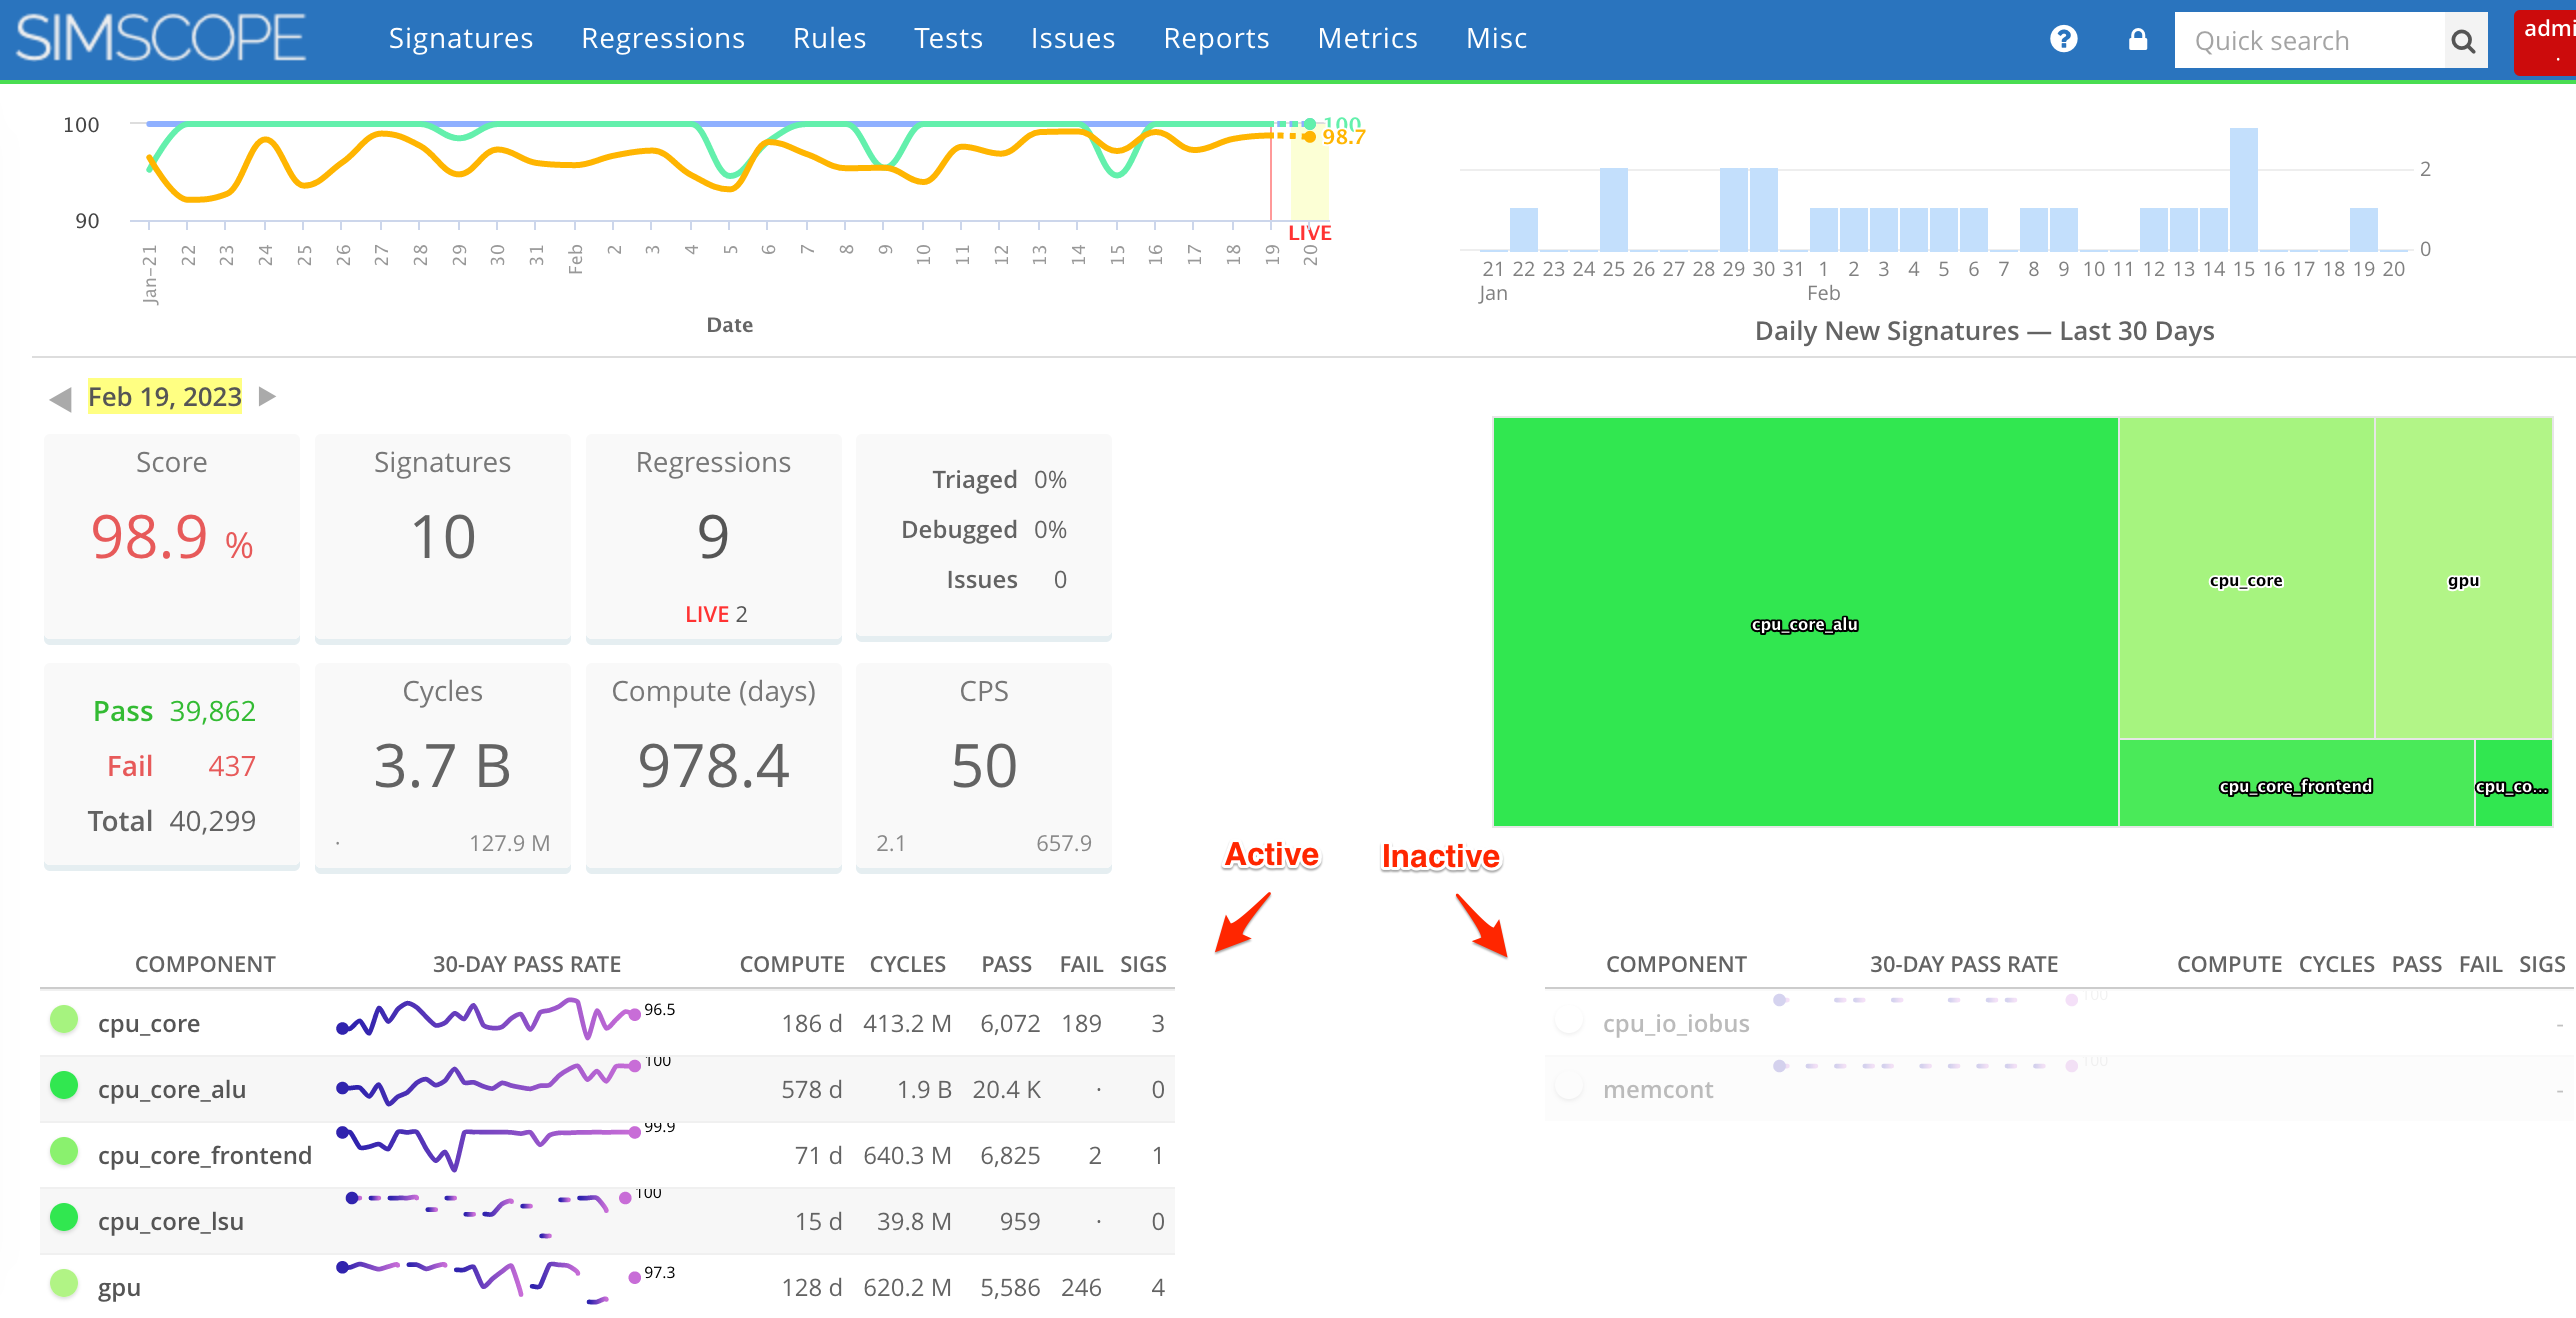Focus the Quick search field
2576x1318 pixels.
2309,41
